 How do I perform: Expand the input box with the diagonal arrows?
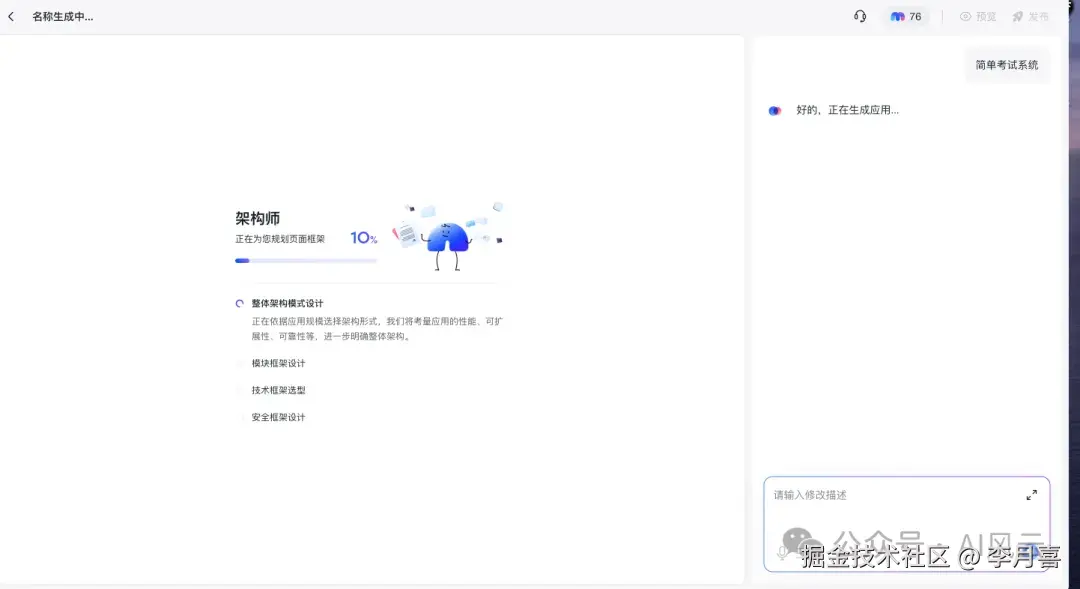click(x=1032, y=494)
